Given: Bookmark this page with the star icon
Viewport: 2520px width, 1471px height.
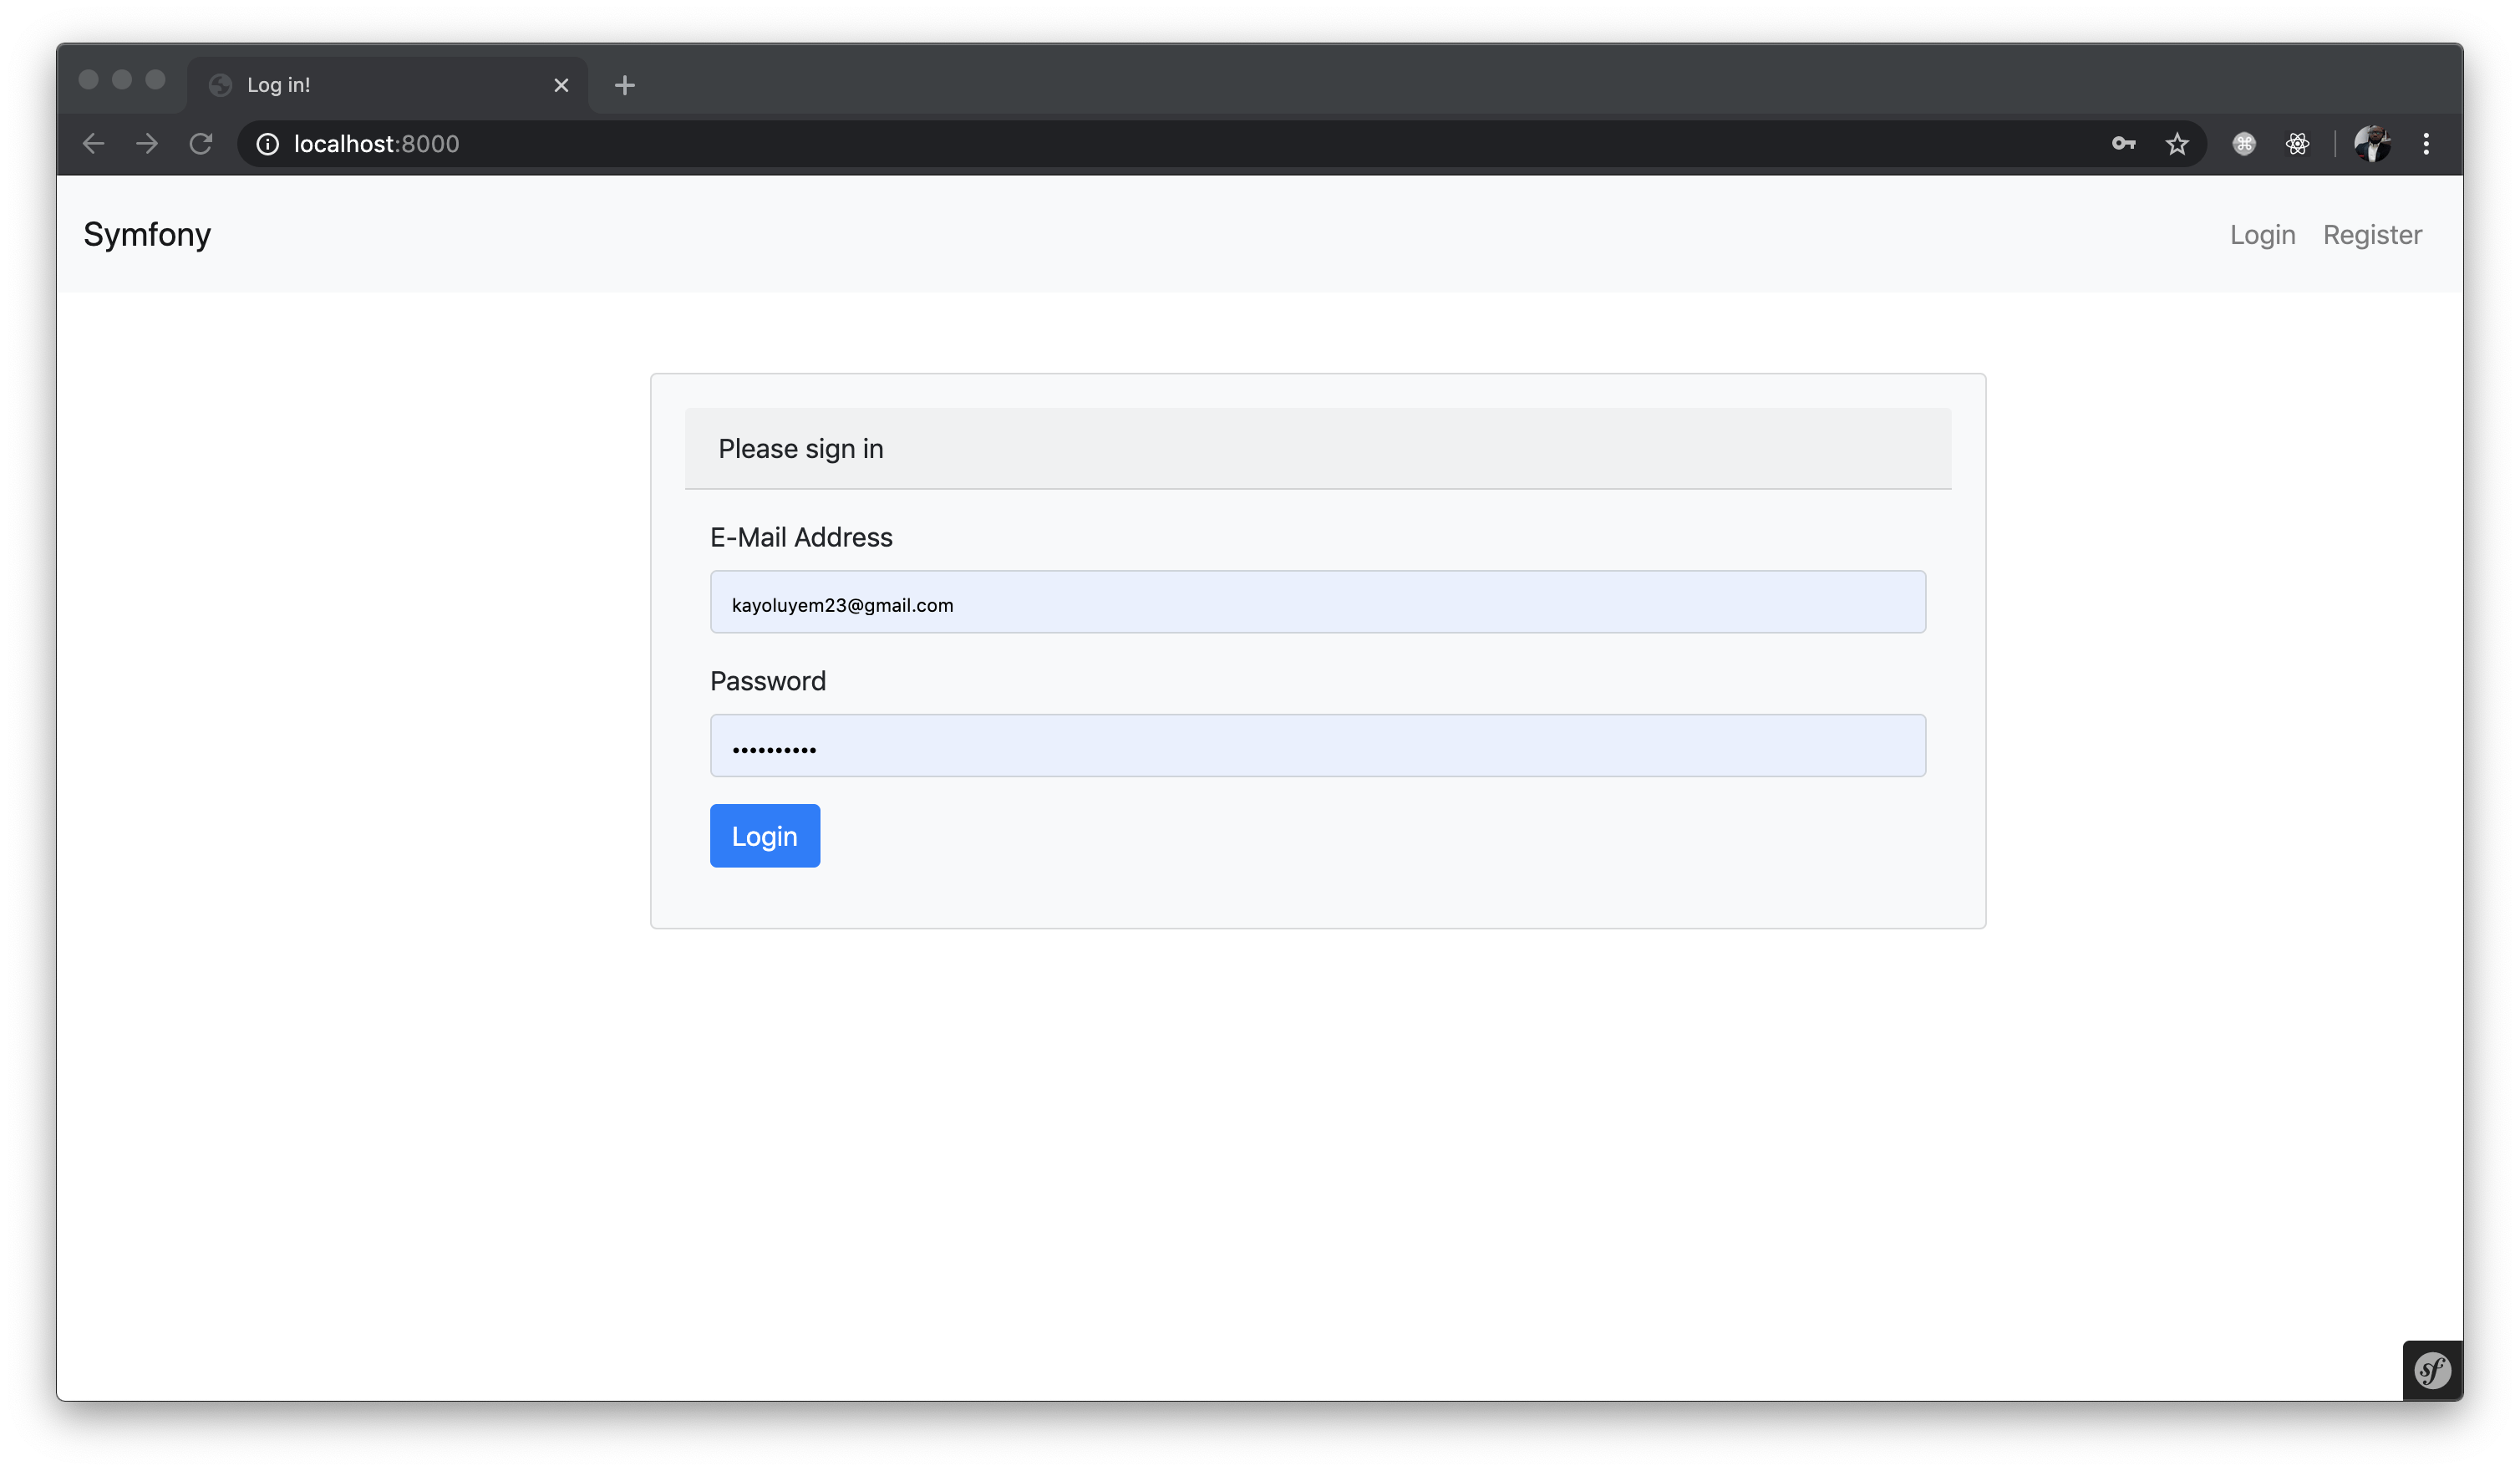Looking at the screenshot, I should pyautogui.click(x=2177, y=143).
